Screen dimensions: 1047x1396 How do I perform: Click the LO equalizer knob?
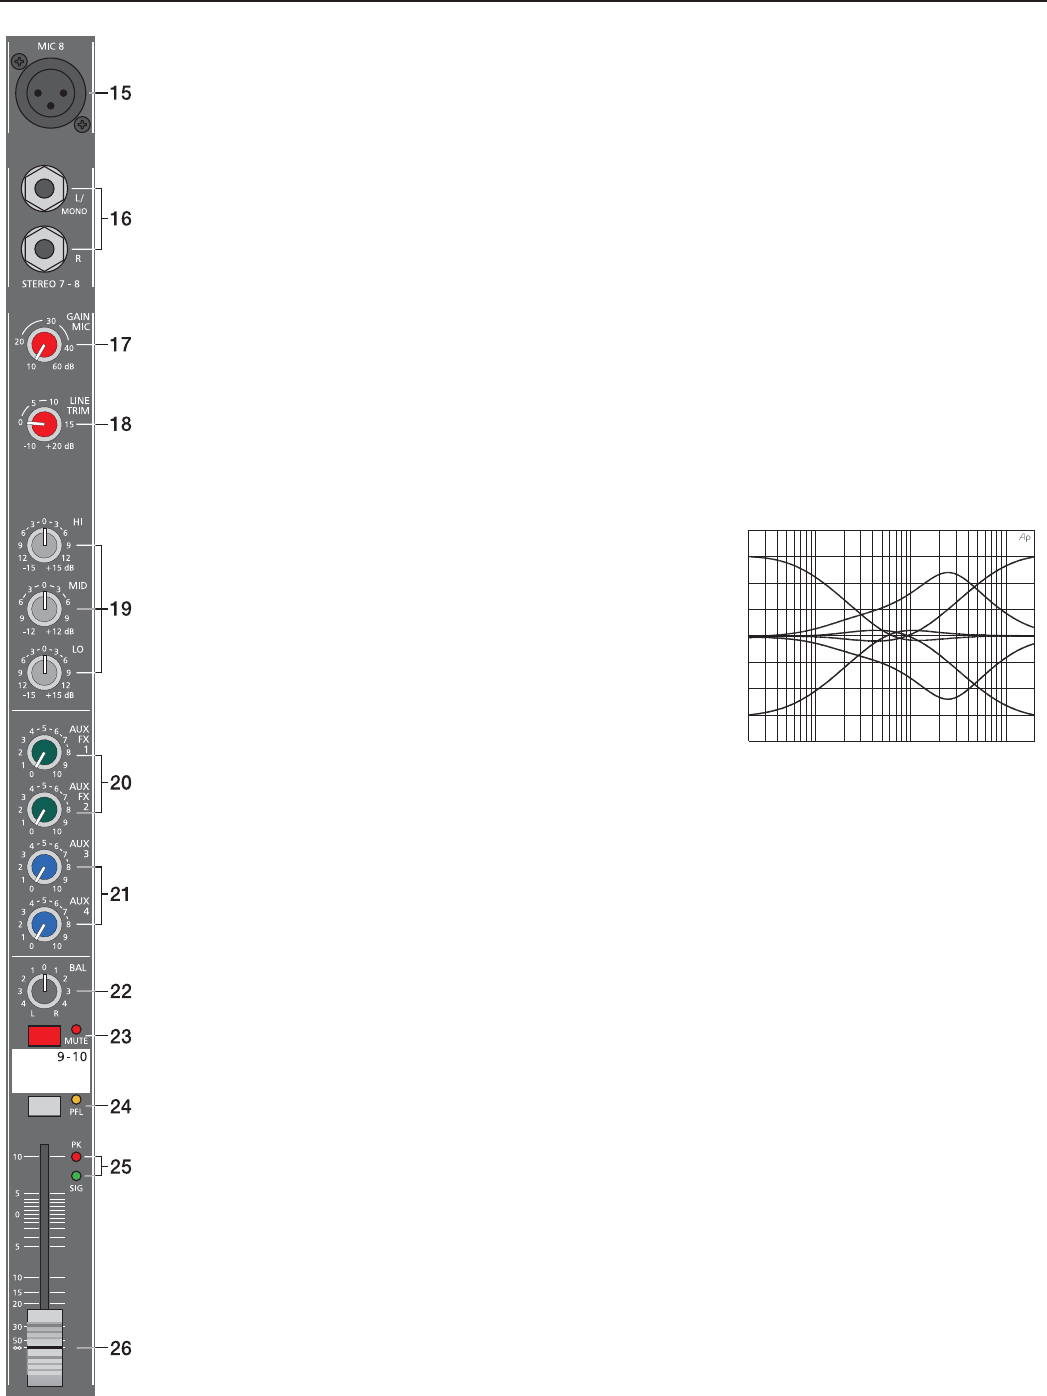44,672
